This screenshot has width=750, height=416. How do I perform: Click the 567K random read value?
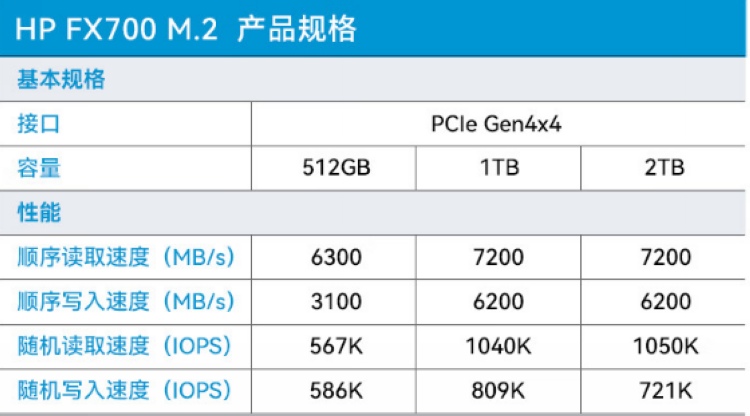tap(336, 346)
